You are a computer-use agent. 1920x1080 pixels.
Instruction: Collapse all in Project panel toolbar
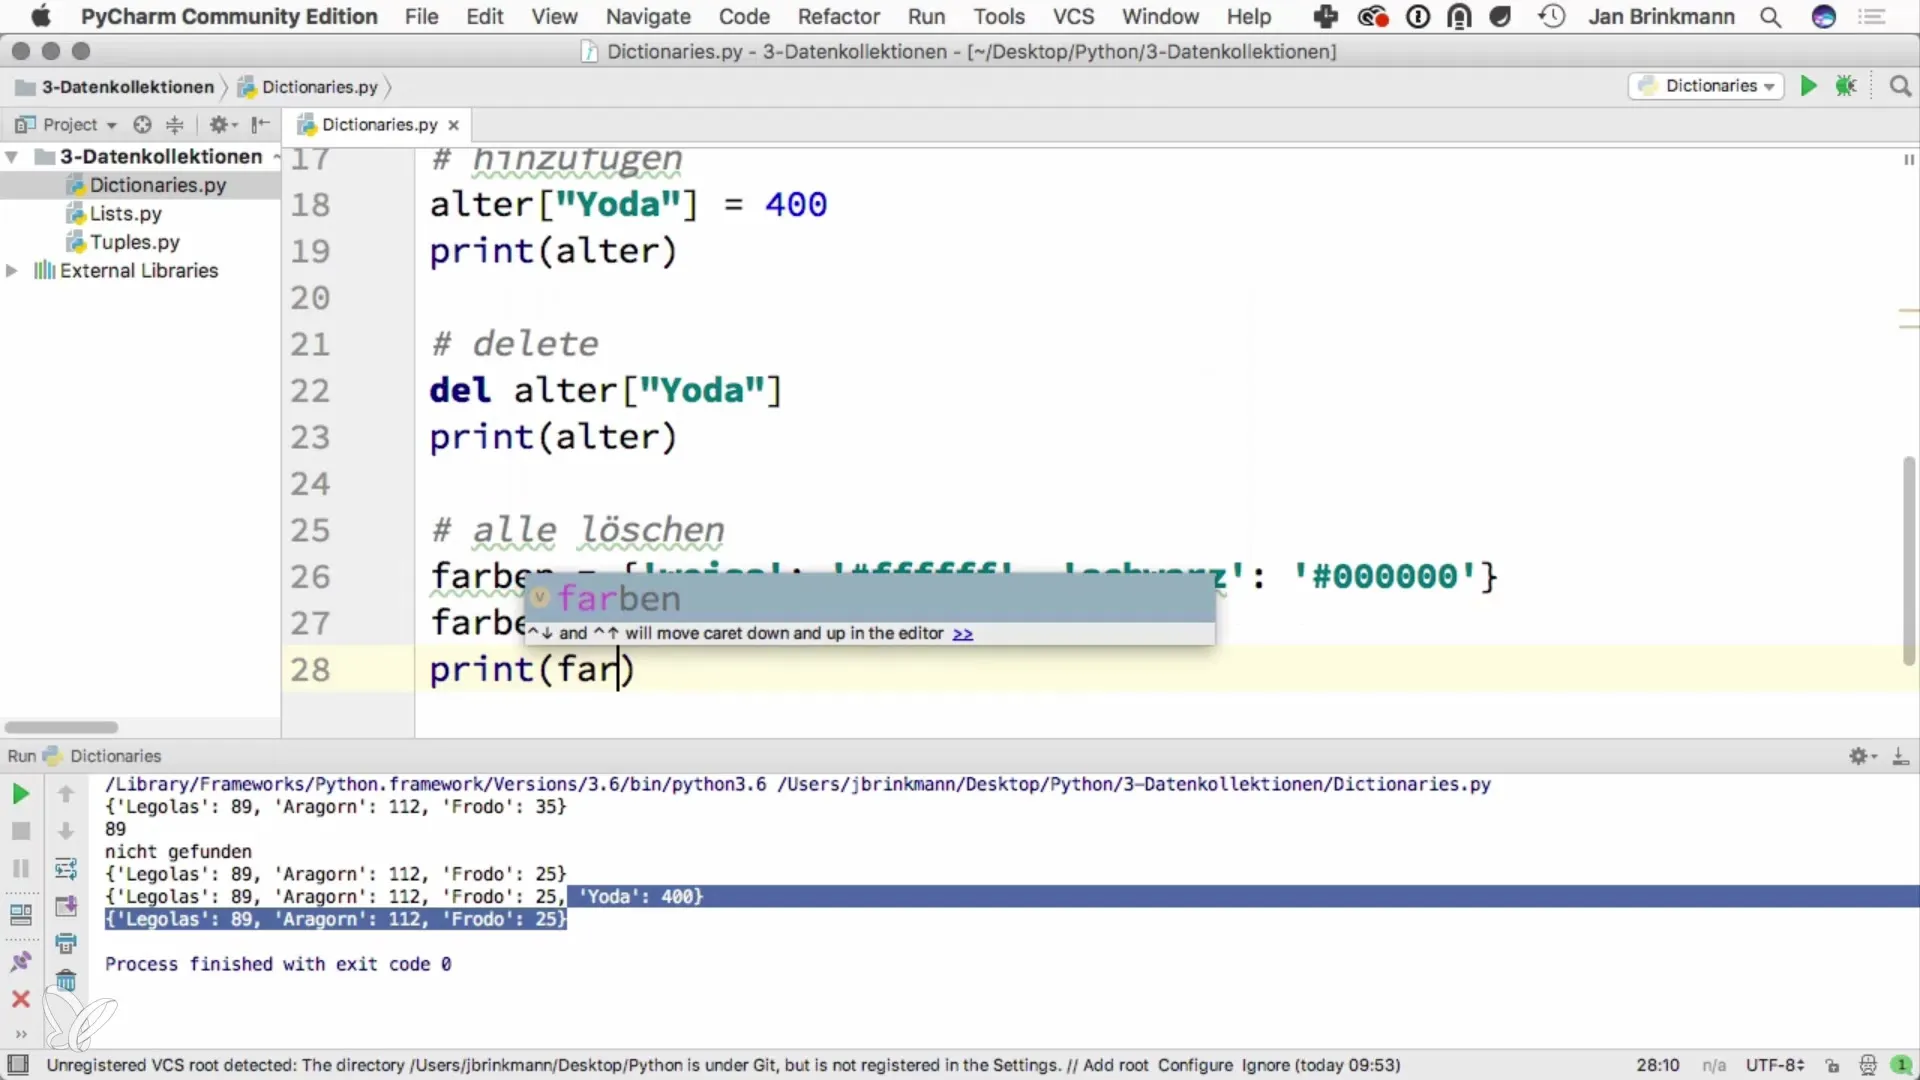pyautogui.click(x=175, y=124)
